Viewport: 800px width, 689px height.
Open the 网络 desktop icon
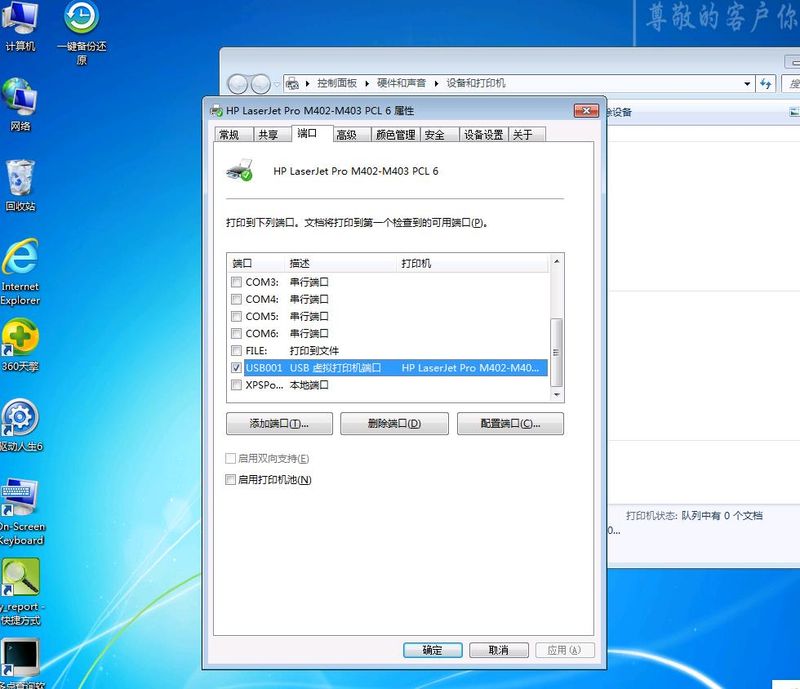[20, 101]
